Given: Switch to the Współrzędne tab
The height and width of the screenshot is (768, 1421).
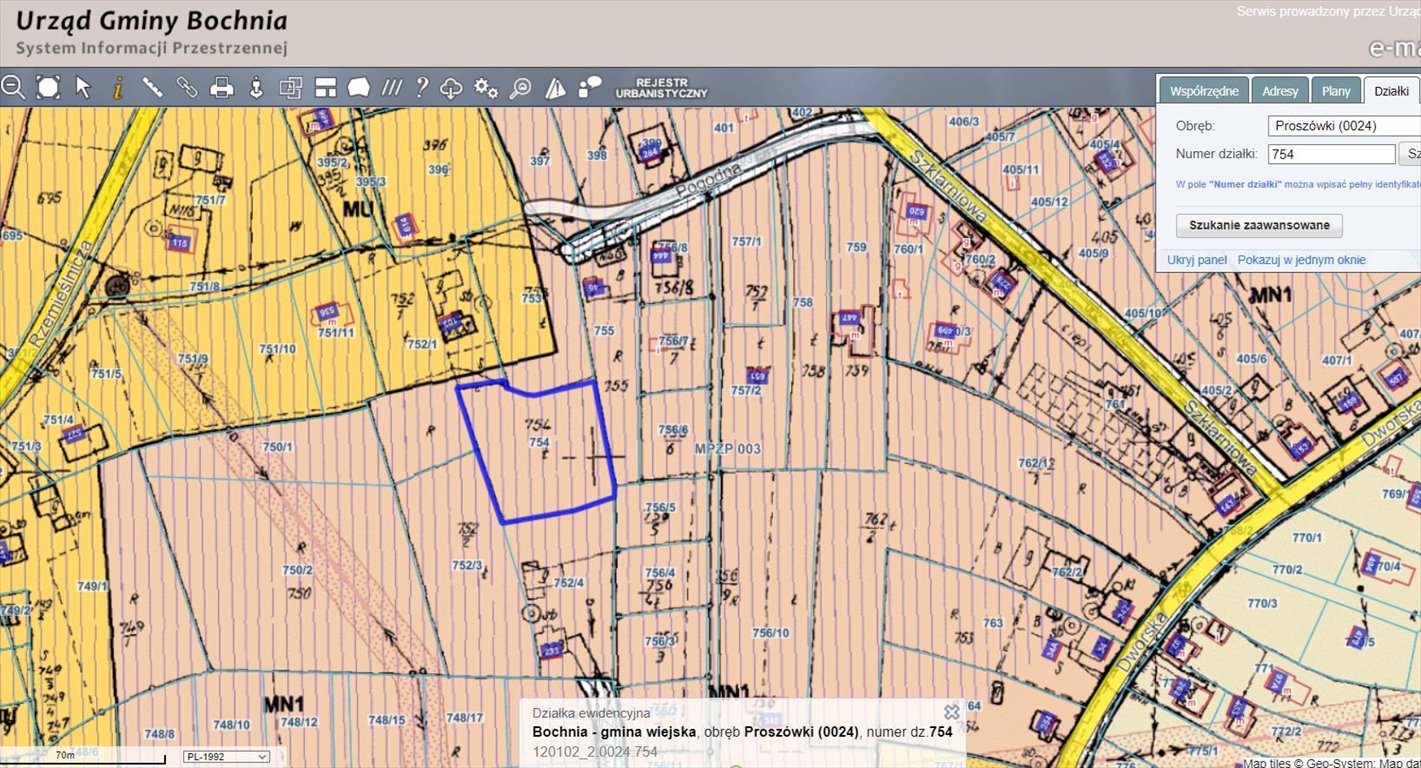Looking at the screenshot, I should (x=1203, y=91).
